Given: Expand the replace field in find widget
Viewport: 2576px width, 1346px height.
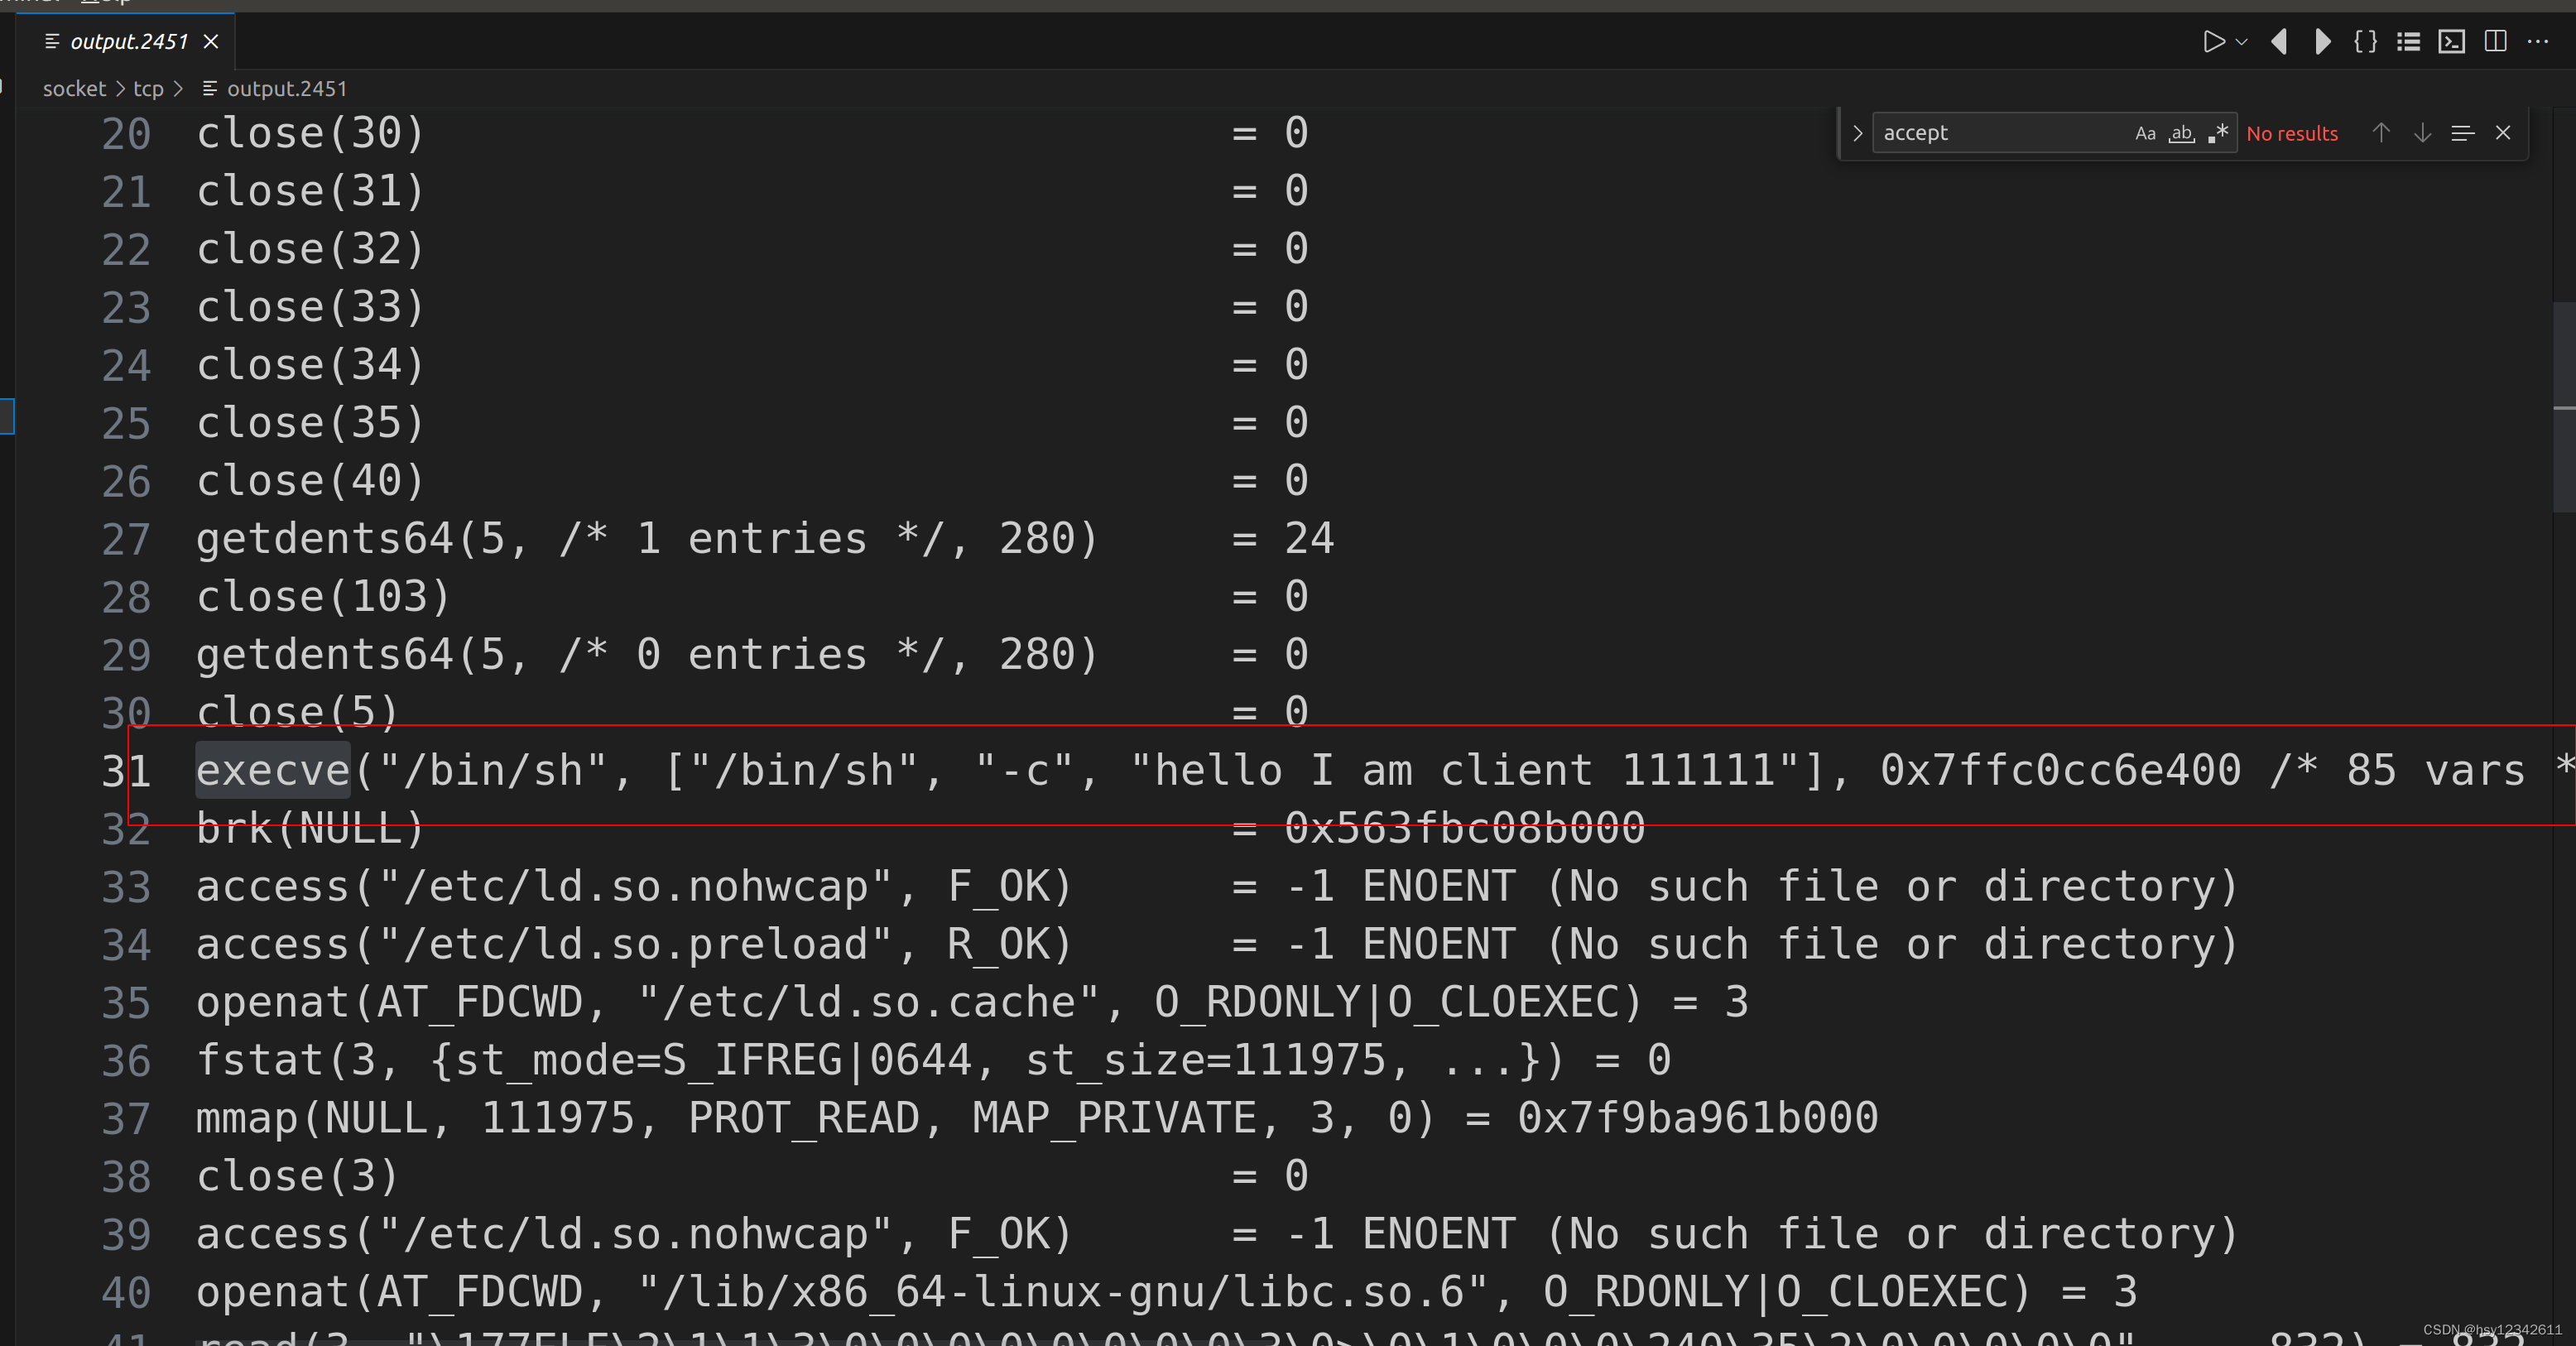Looking at the screenshot, I should pos(1857,134).
